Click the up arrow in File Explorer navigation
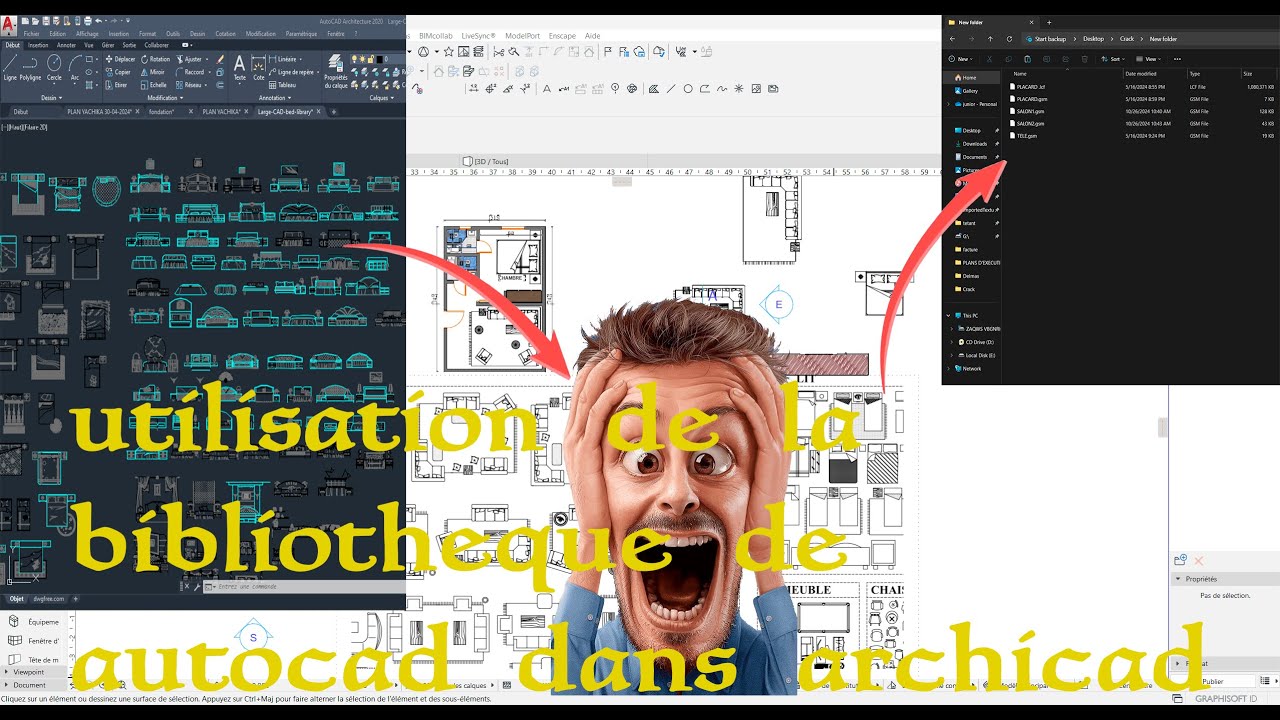 [990, 39]
